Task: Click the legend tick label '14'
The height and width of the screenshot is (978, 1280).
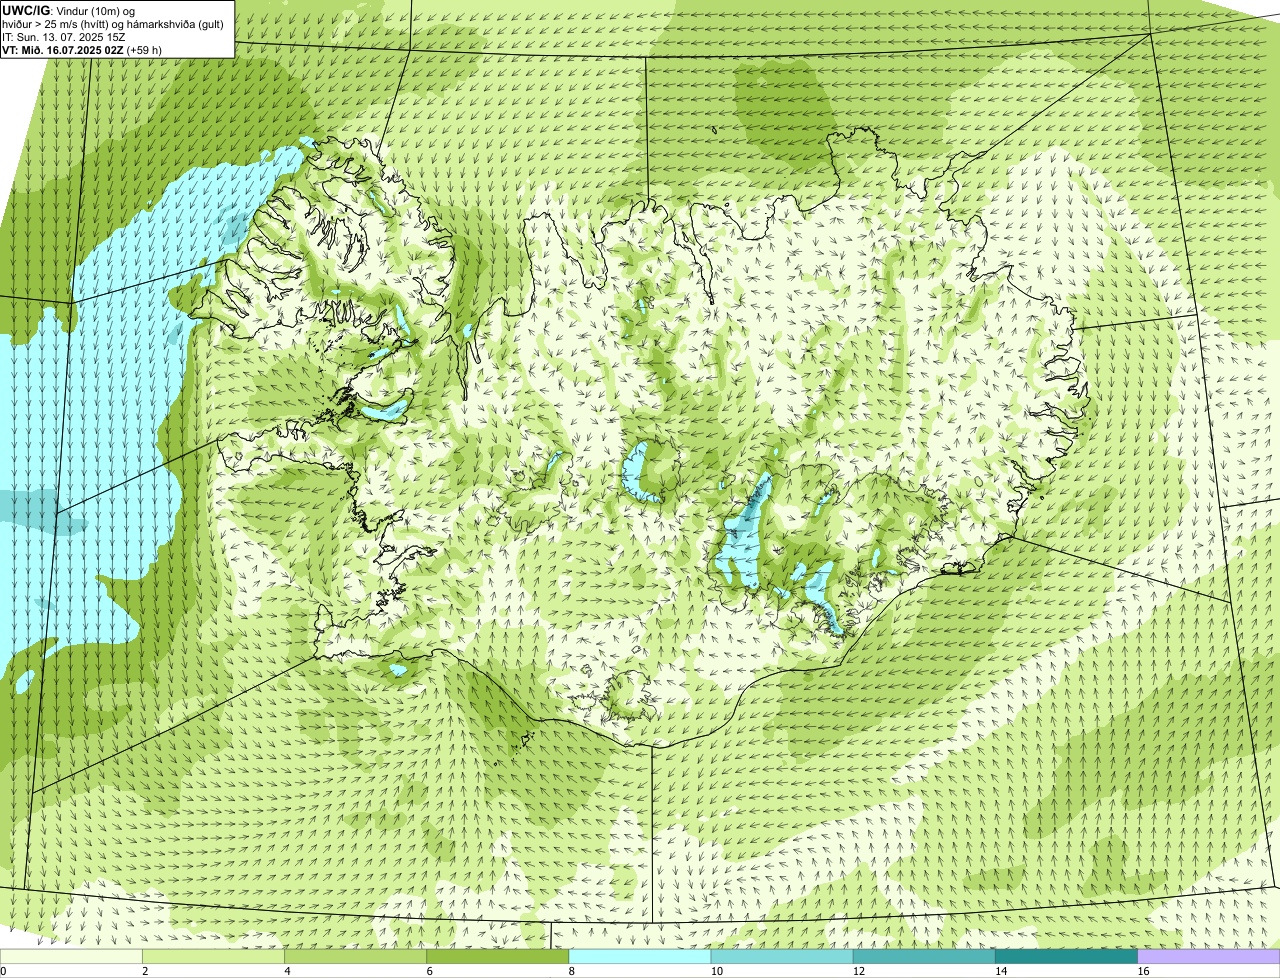Action: [1001, 971]
